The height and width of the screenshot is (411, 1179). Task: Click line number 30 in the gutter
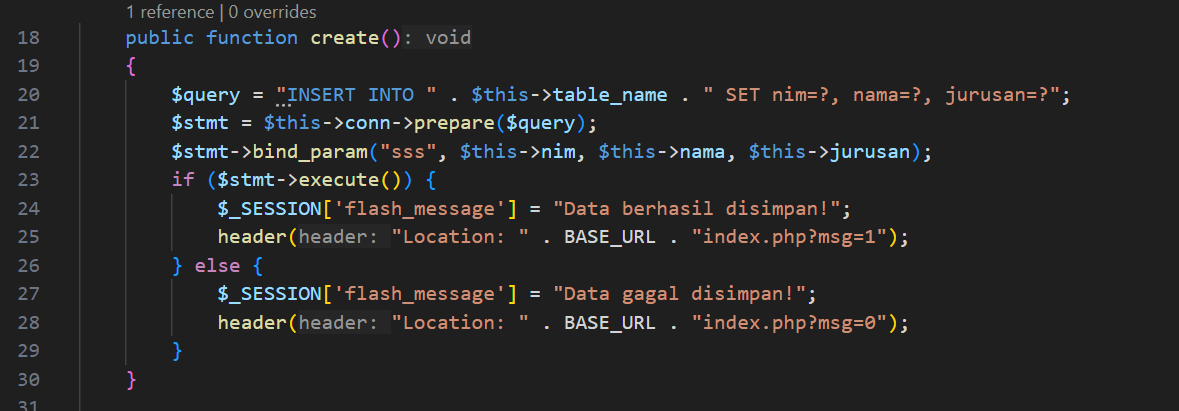[x=29, y=380]
